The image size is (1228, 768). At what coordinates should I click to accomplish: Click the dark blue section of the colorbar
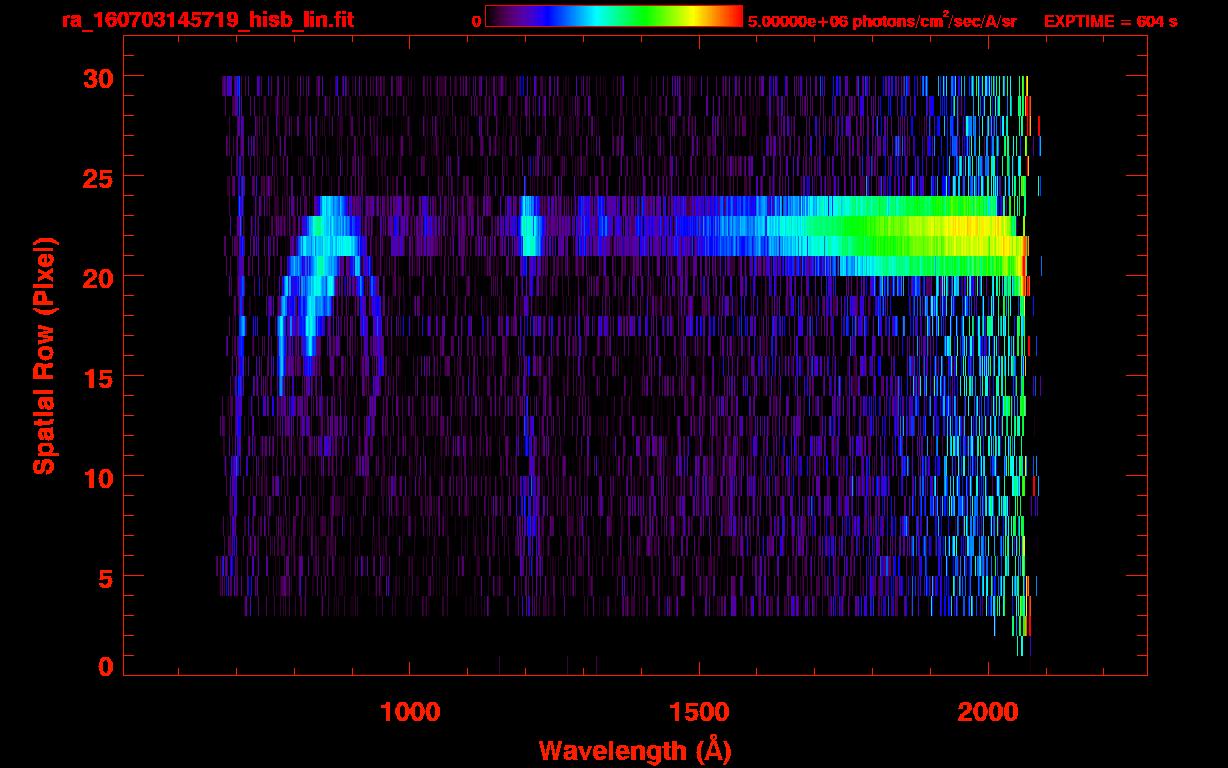click(535, 17)
